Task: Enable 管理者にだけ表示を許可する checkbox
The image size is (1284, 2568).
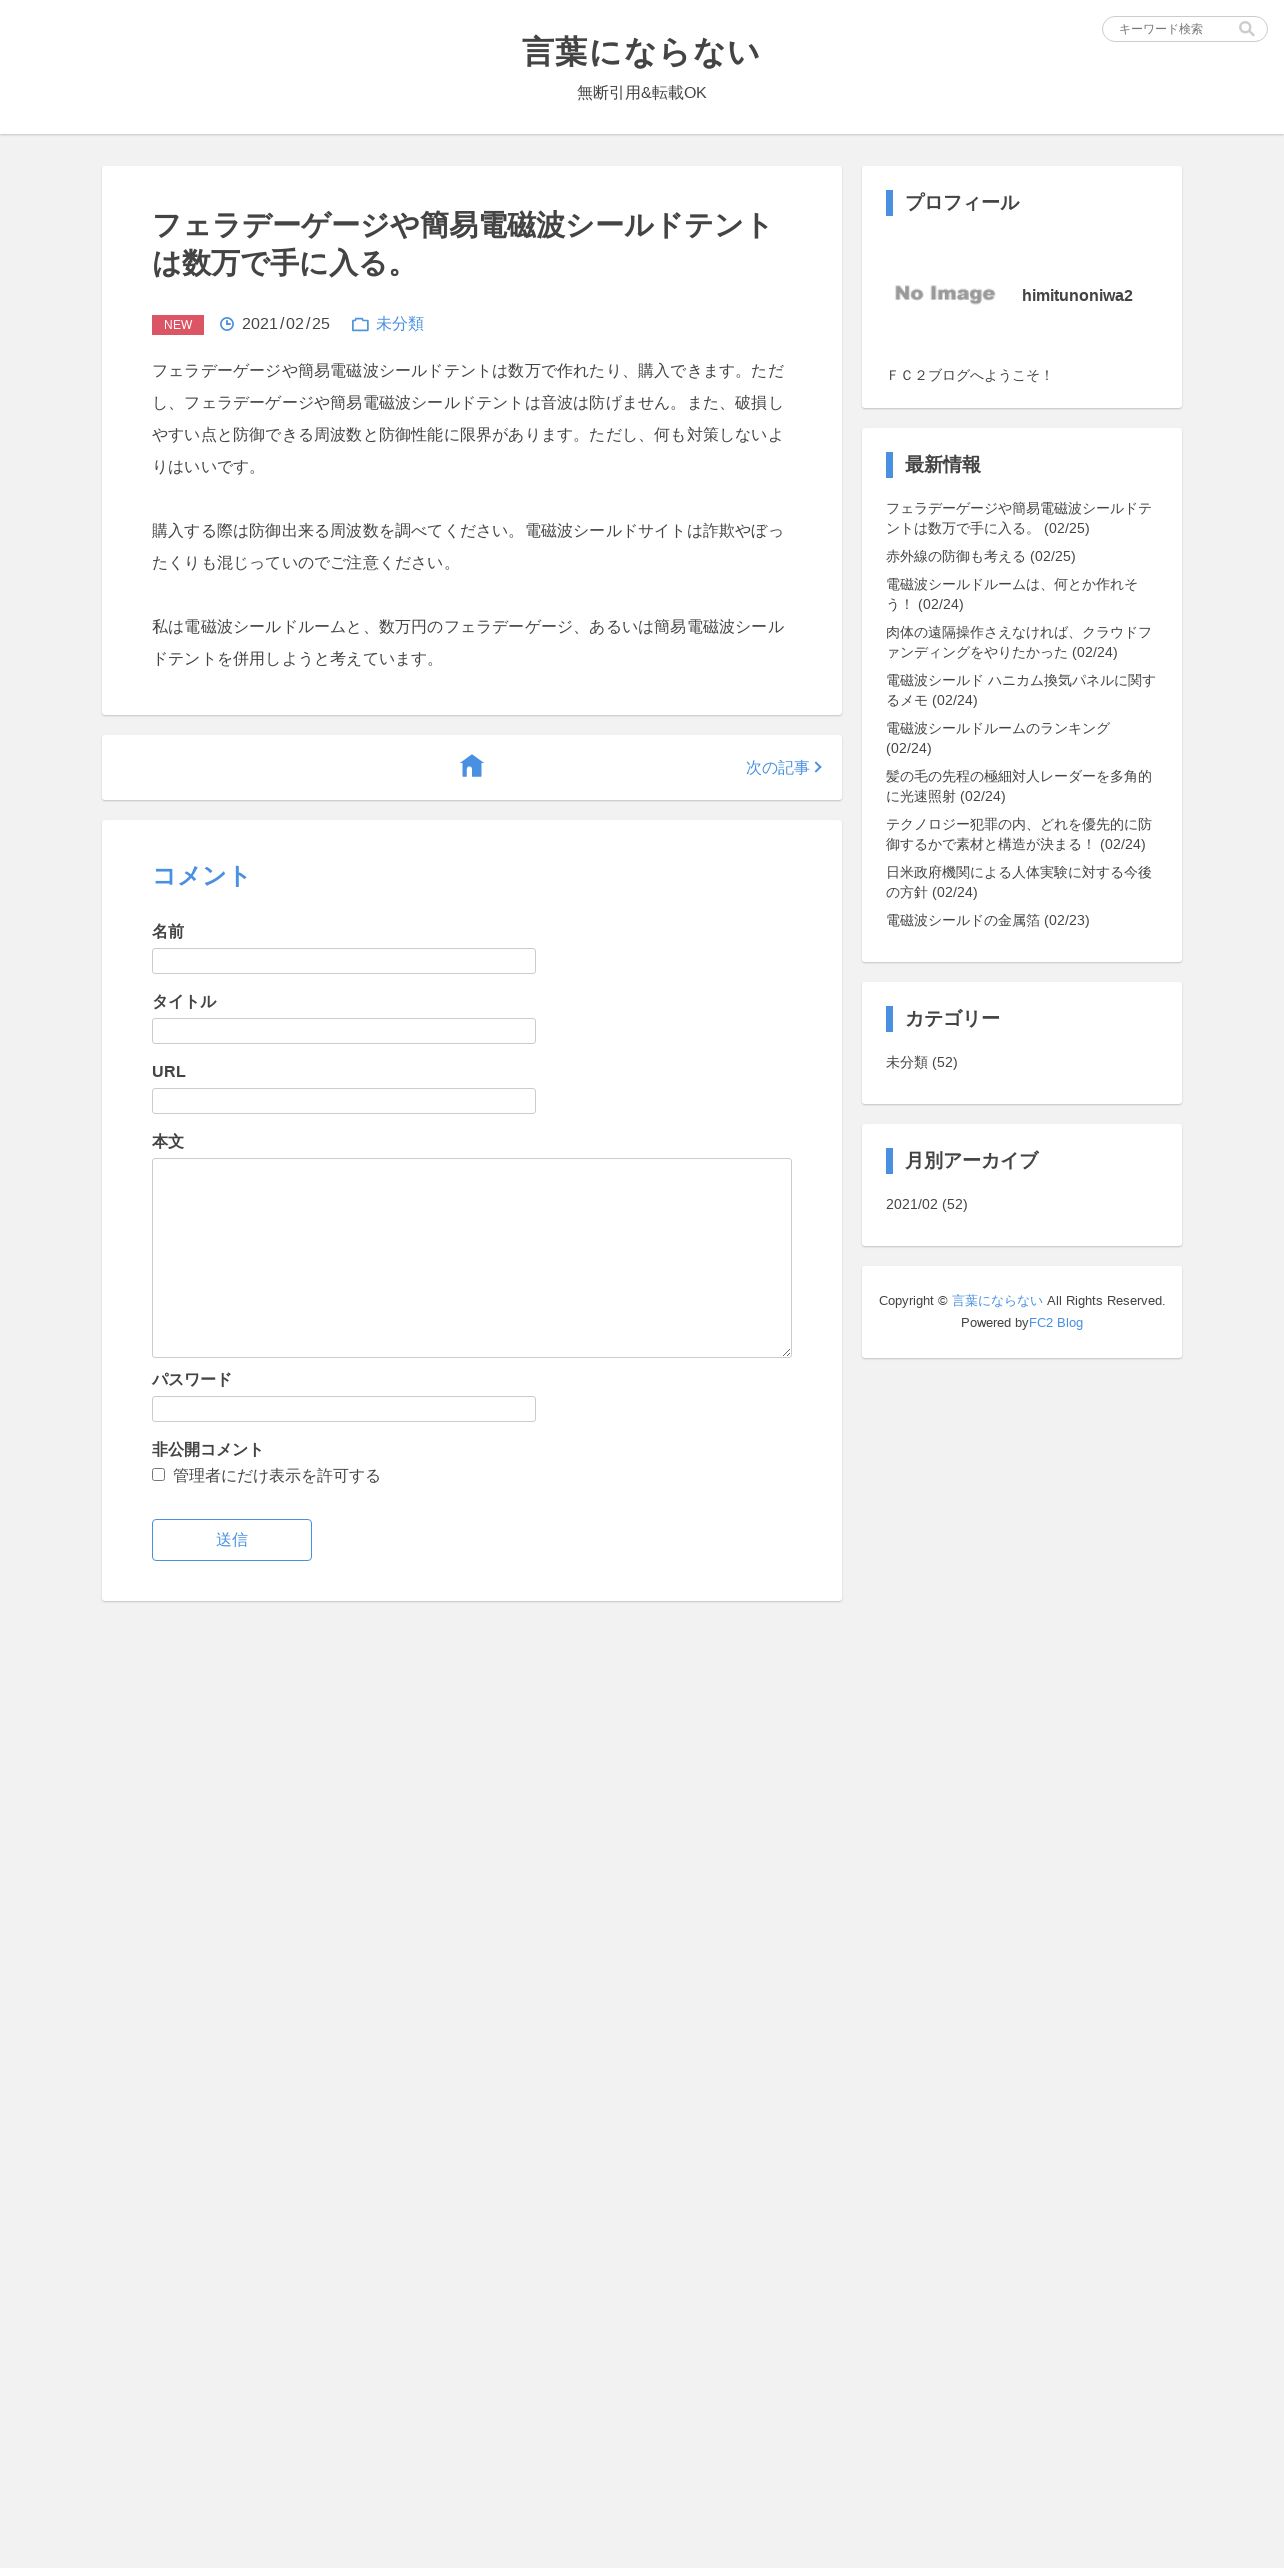Action: [x=158, y=1474]
